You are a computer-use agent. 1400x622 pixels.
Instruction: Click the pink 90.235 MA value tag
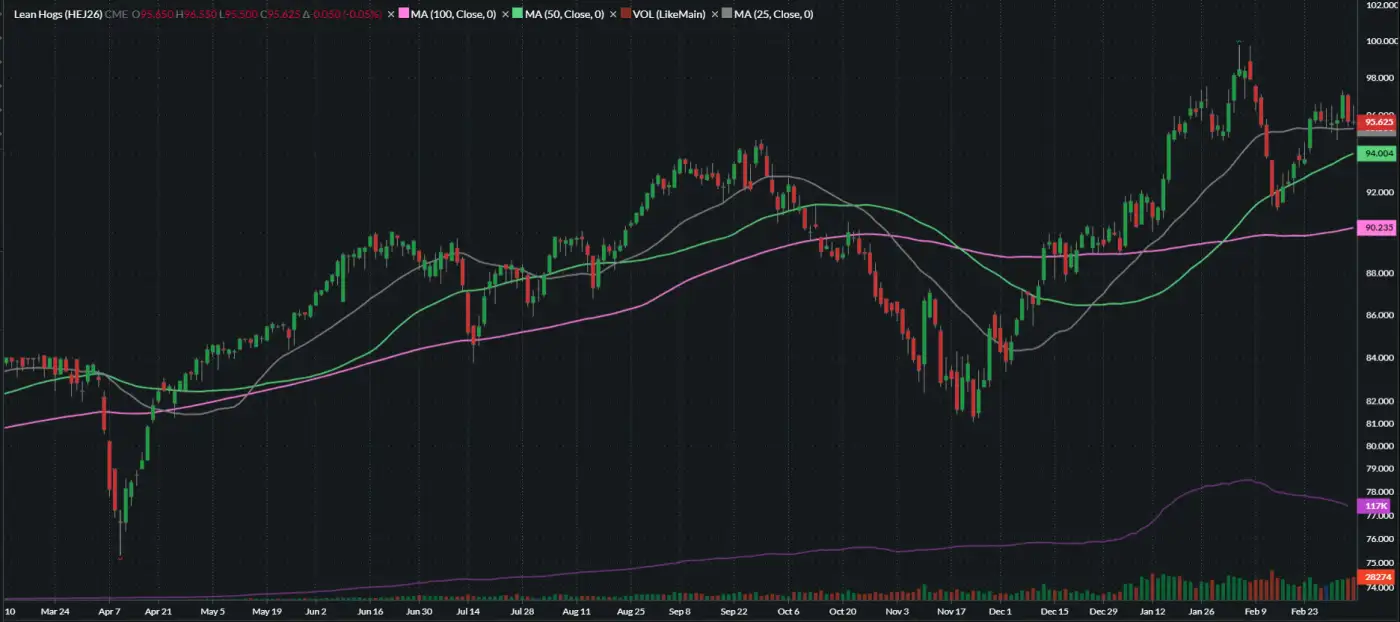pos(1379,227)
